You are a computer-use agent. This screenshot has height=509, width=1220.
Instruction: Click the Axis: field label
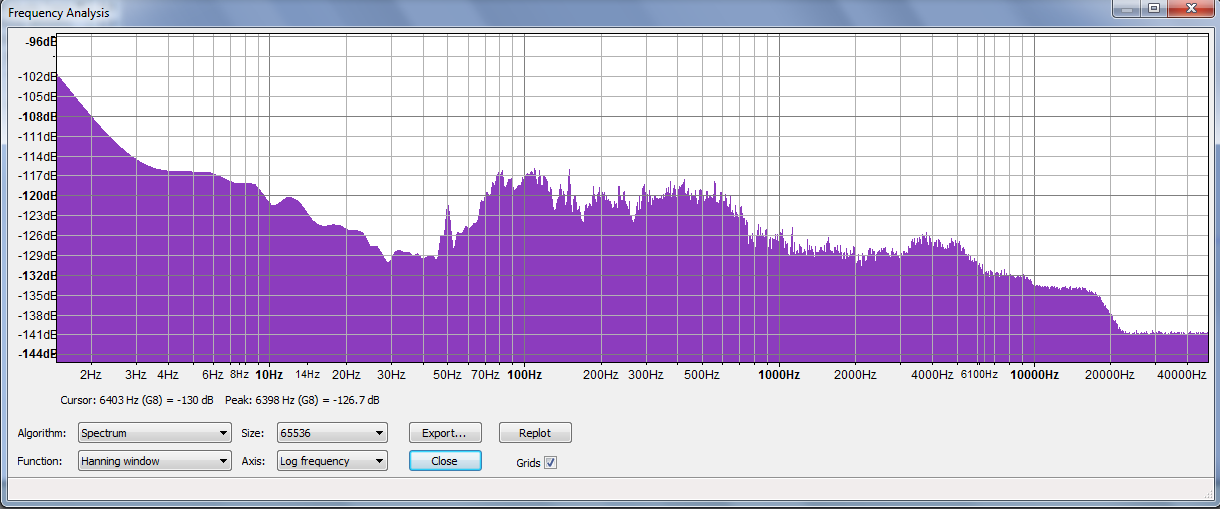point(253,461)
